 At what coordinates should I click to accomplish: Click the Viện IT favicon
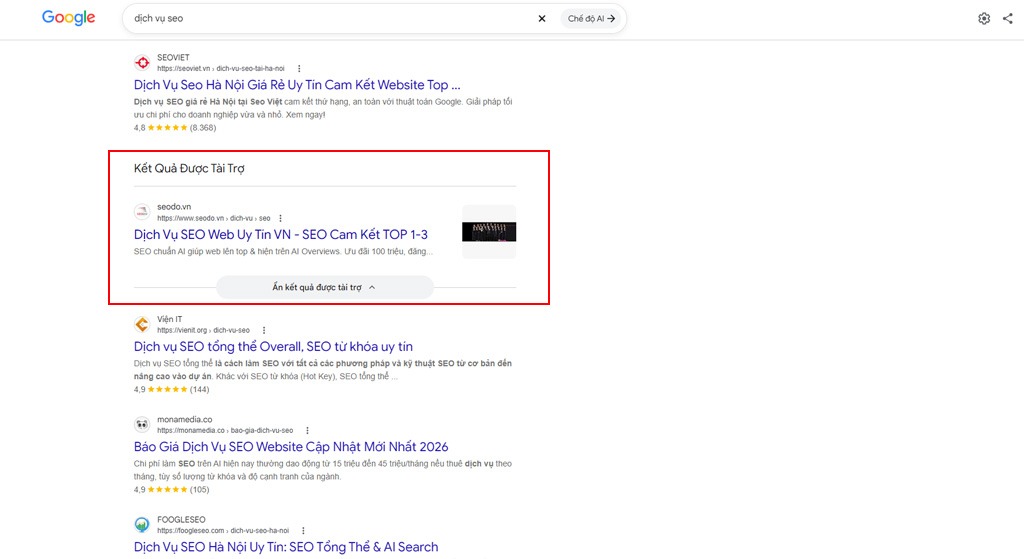tap(142, 325)
